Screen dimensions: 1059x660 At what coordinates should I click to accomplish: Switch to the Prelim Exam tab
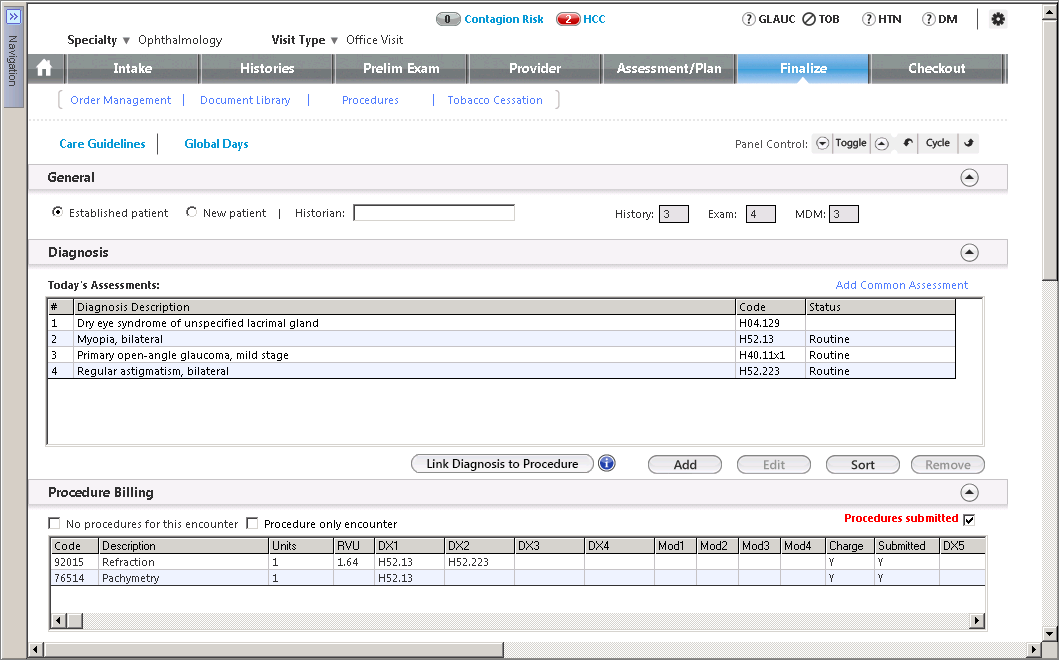click(401, 68)
